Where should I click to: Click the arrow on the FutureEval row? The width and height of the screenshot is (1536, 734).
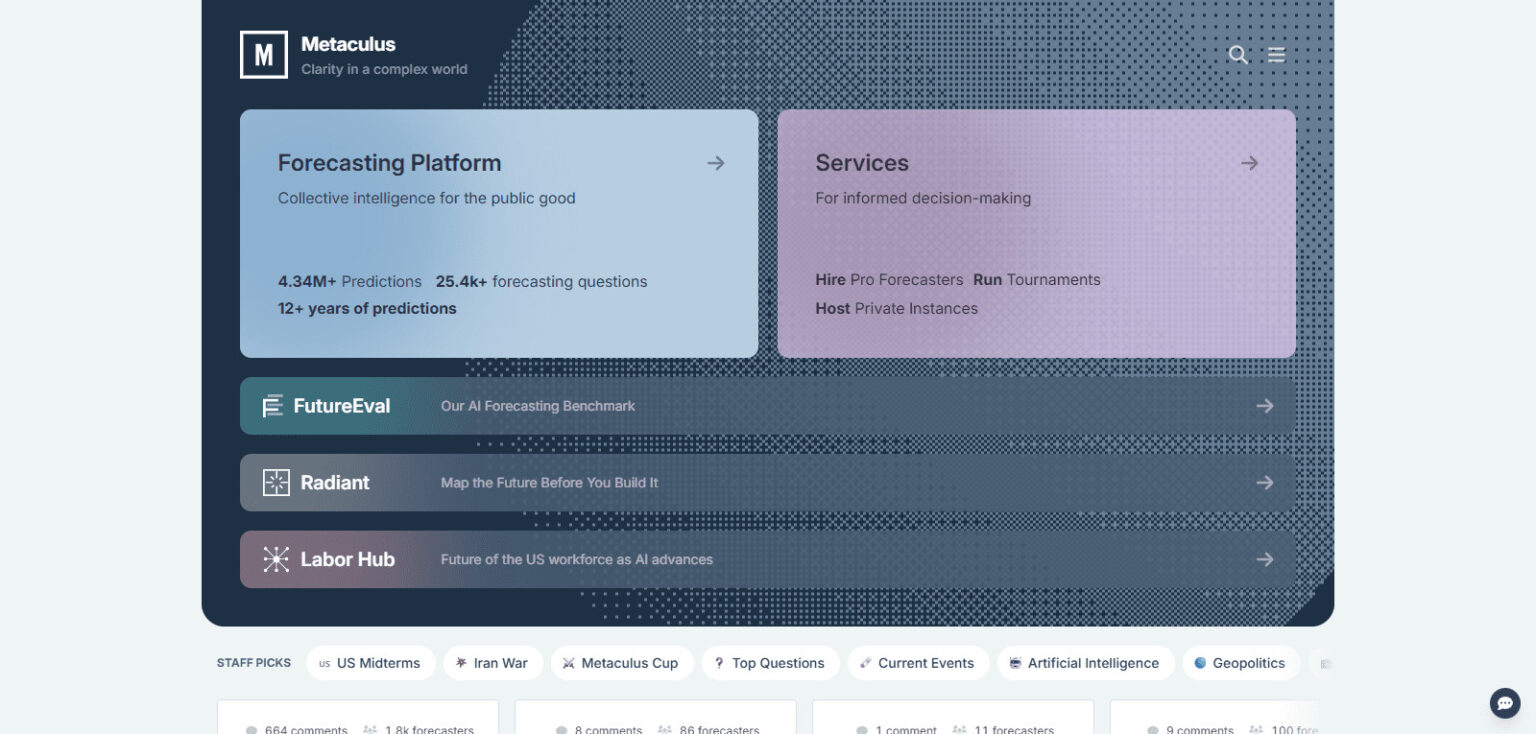click(x=1265, y=406)
